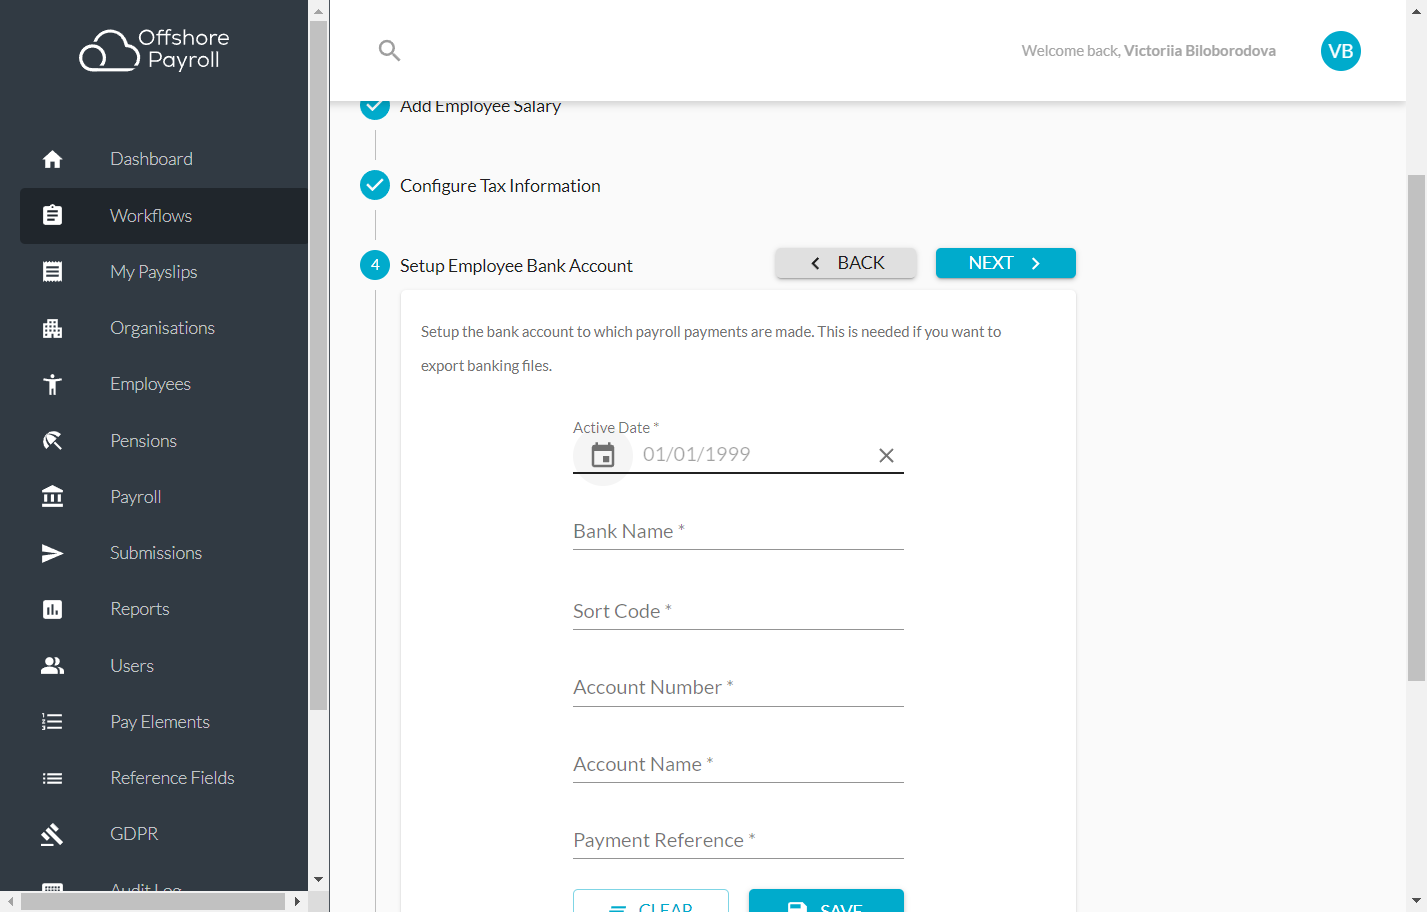Click the Active Date text field
1427x912 pixels.
click(x=752, y=455)
